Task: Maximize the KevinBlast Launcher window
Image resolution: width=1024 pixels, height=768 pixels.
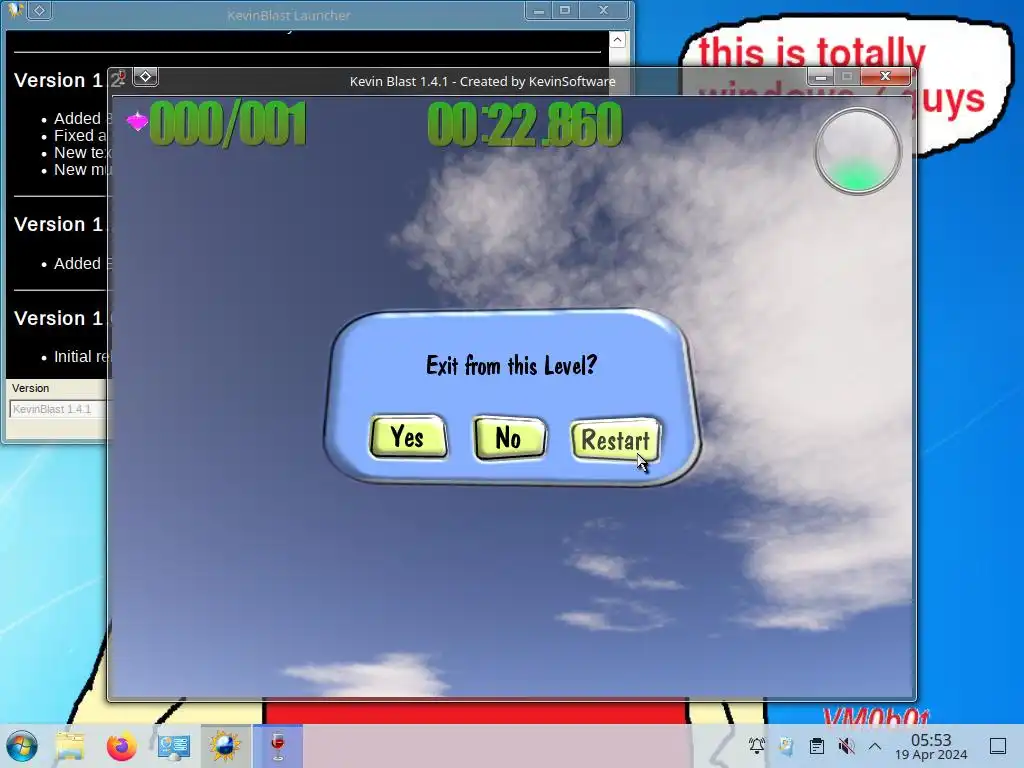Action: [565, 10]
